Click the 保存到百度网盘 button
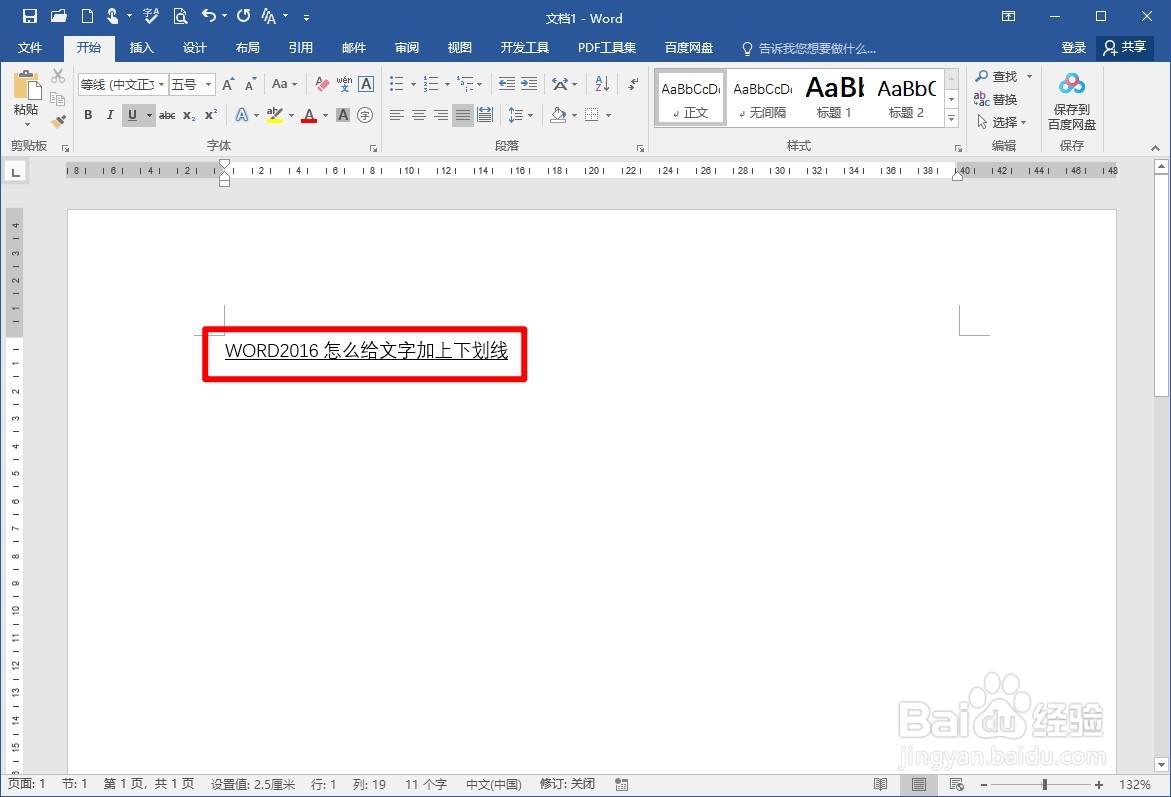The width and height of the screenshot is (1171, 797). tap(1071, 99)
